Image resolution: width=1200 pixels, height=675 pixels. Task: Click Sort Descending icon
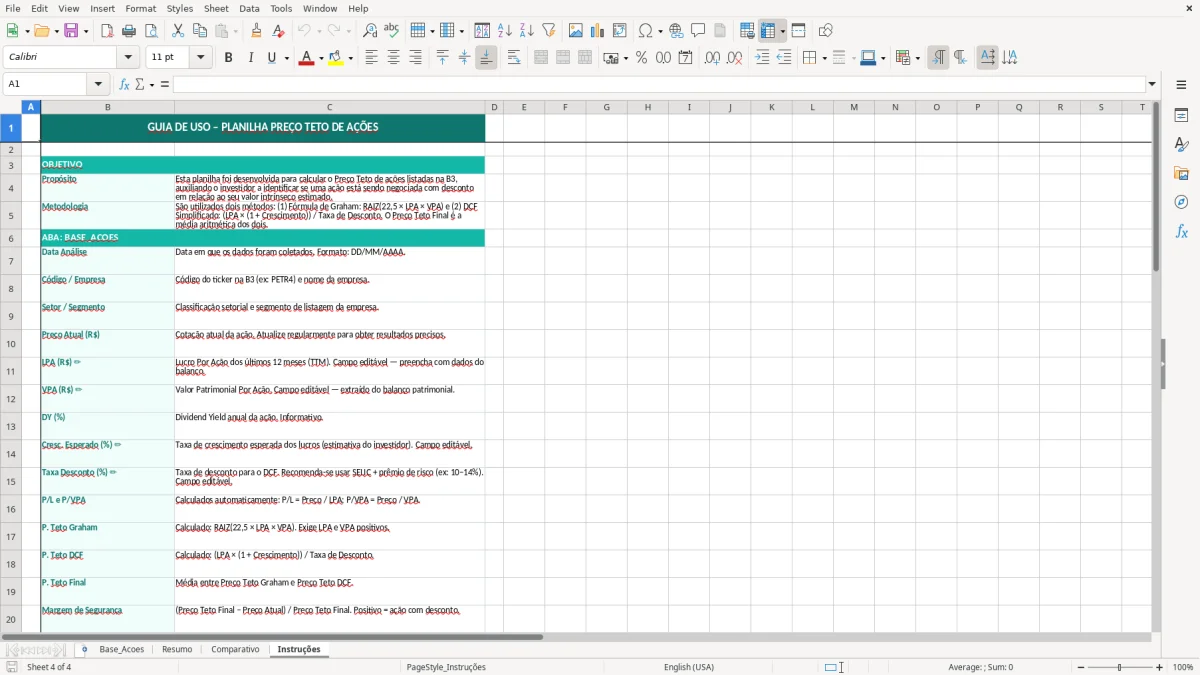(527, 31)
